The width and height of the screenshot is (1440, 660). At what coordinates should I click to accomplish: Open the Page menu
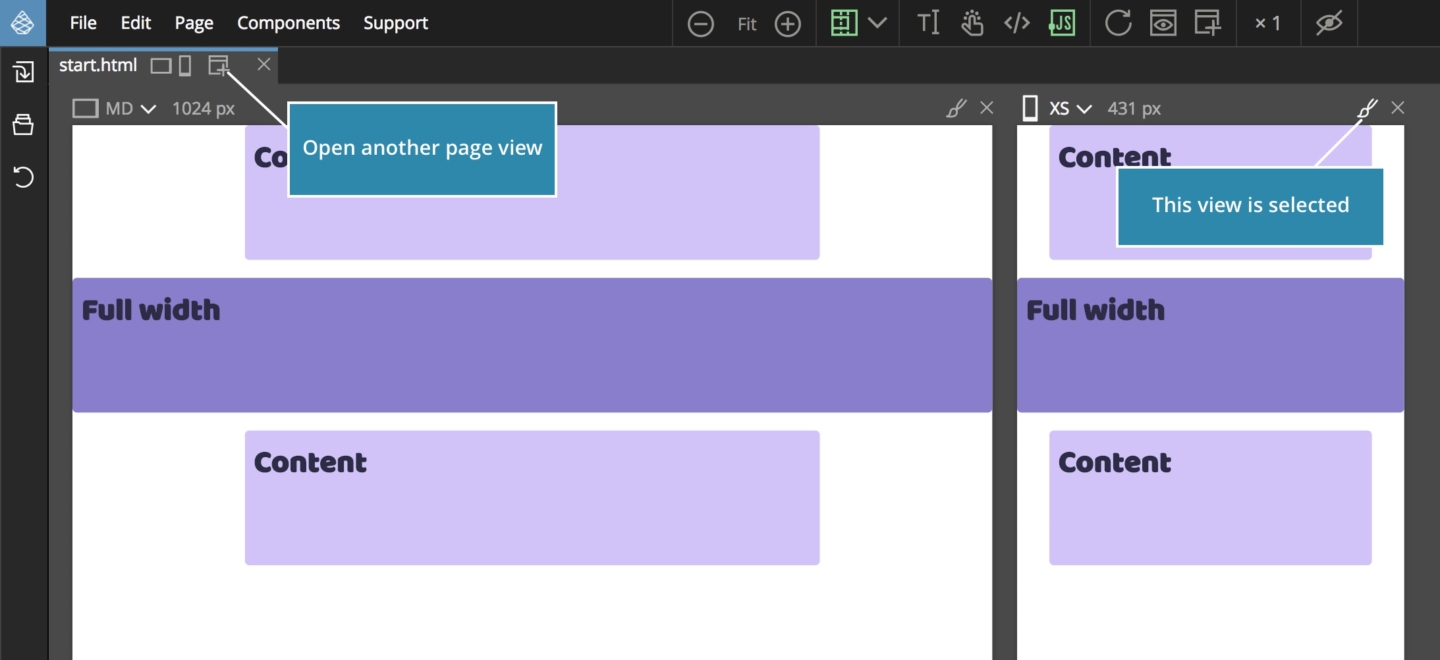click(193, 23)
